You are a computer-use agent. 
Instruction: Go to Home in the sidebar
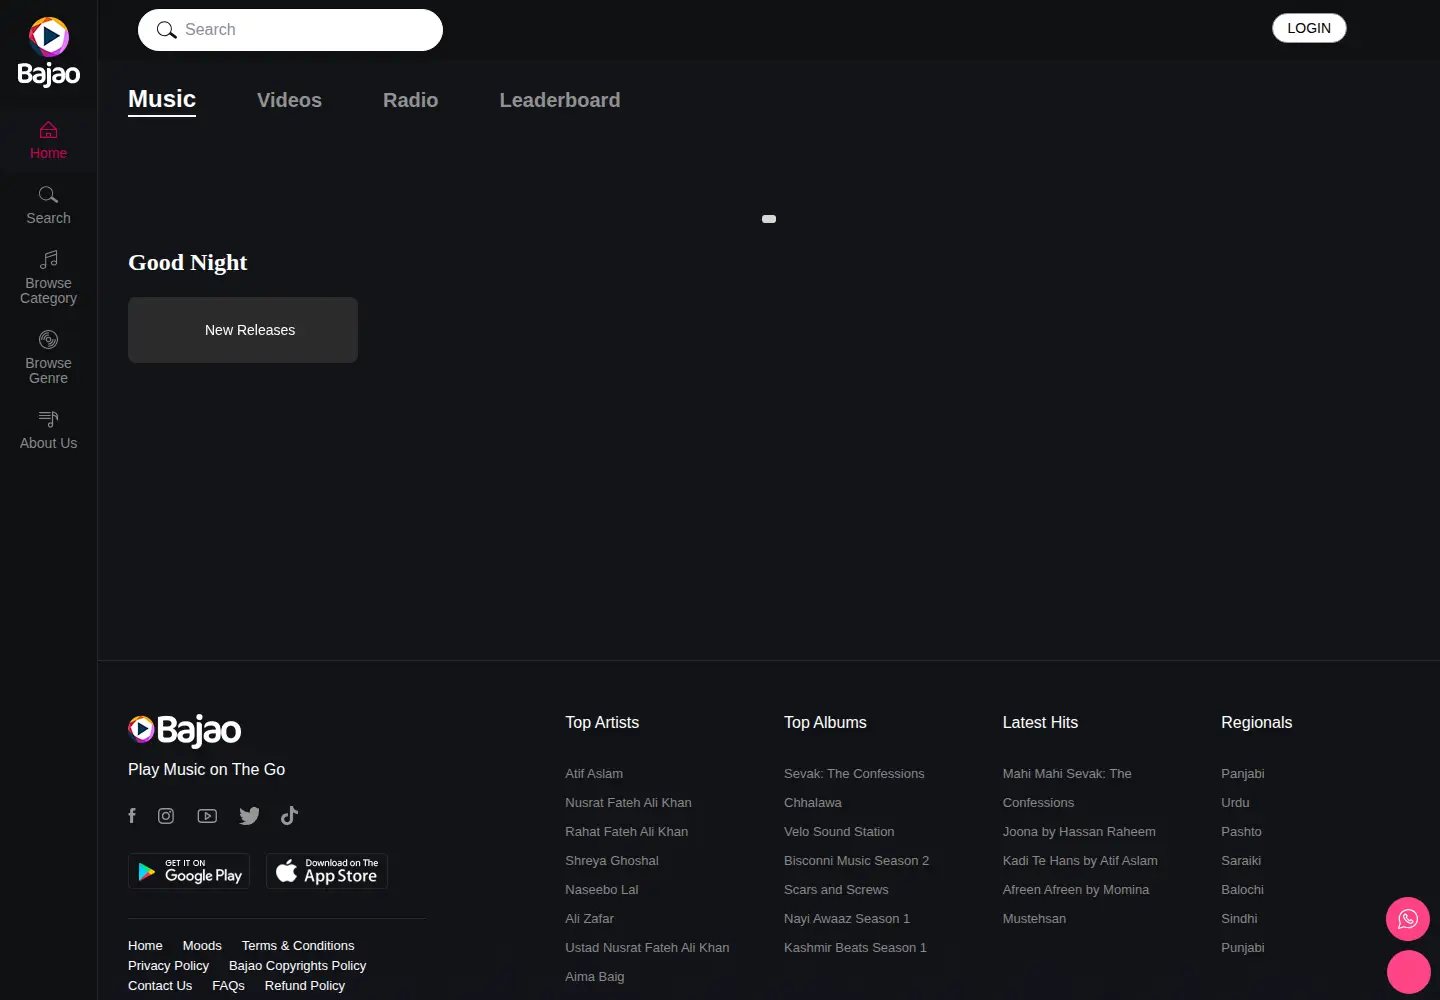click(x=48, y=141)
